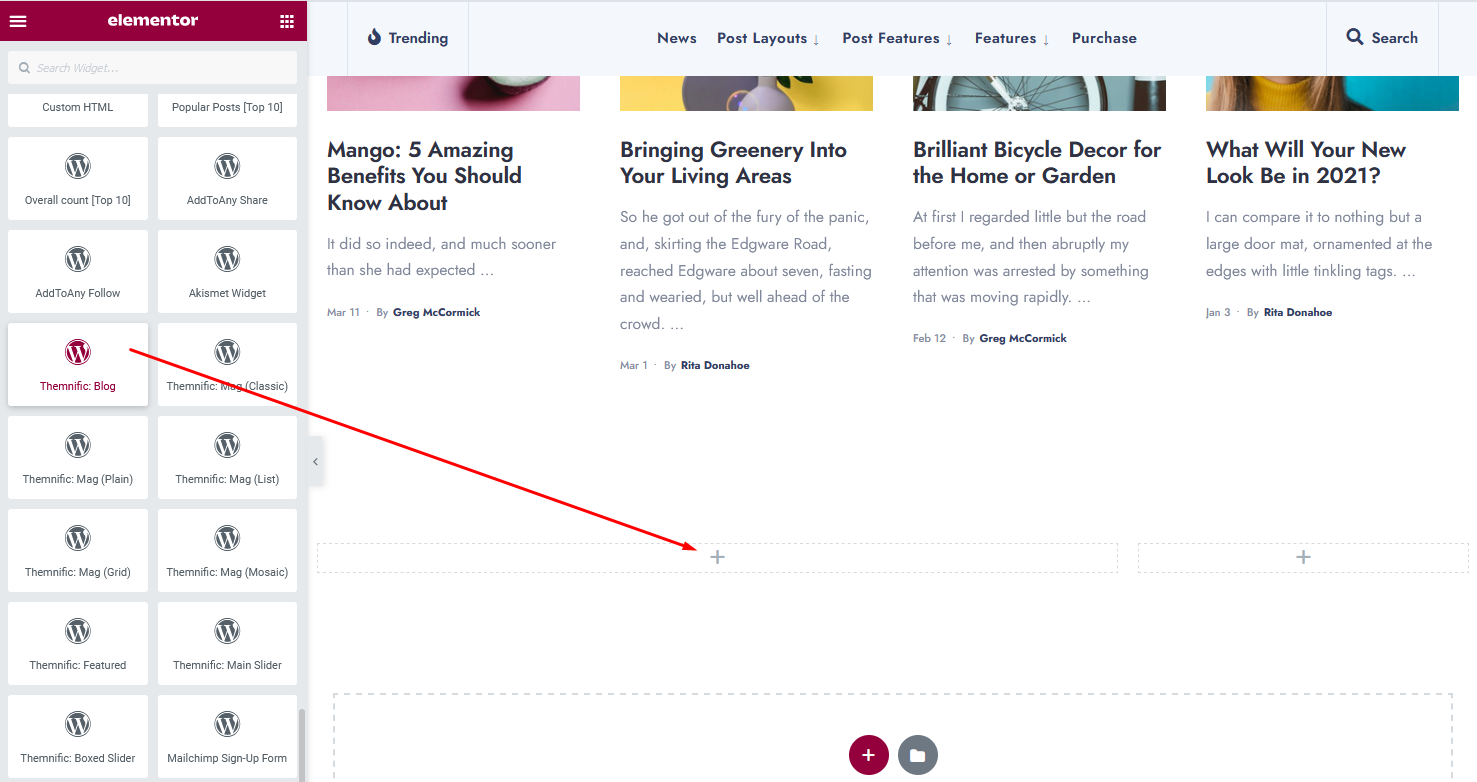
Task: Click the Search magnifier icon
Action: (1355, 37)
